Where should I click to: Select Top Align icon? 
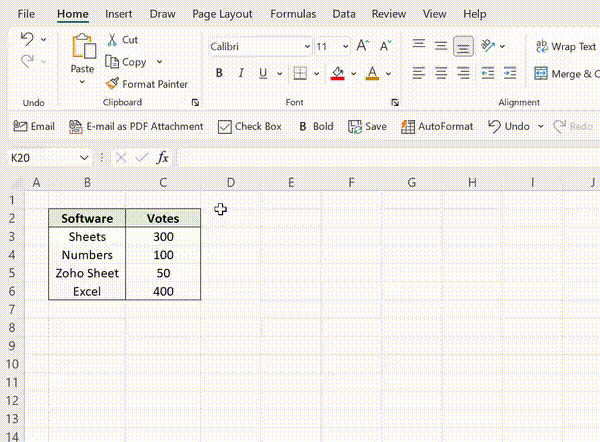click(419, 46)
